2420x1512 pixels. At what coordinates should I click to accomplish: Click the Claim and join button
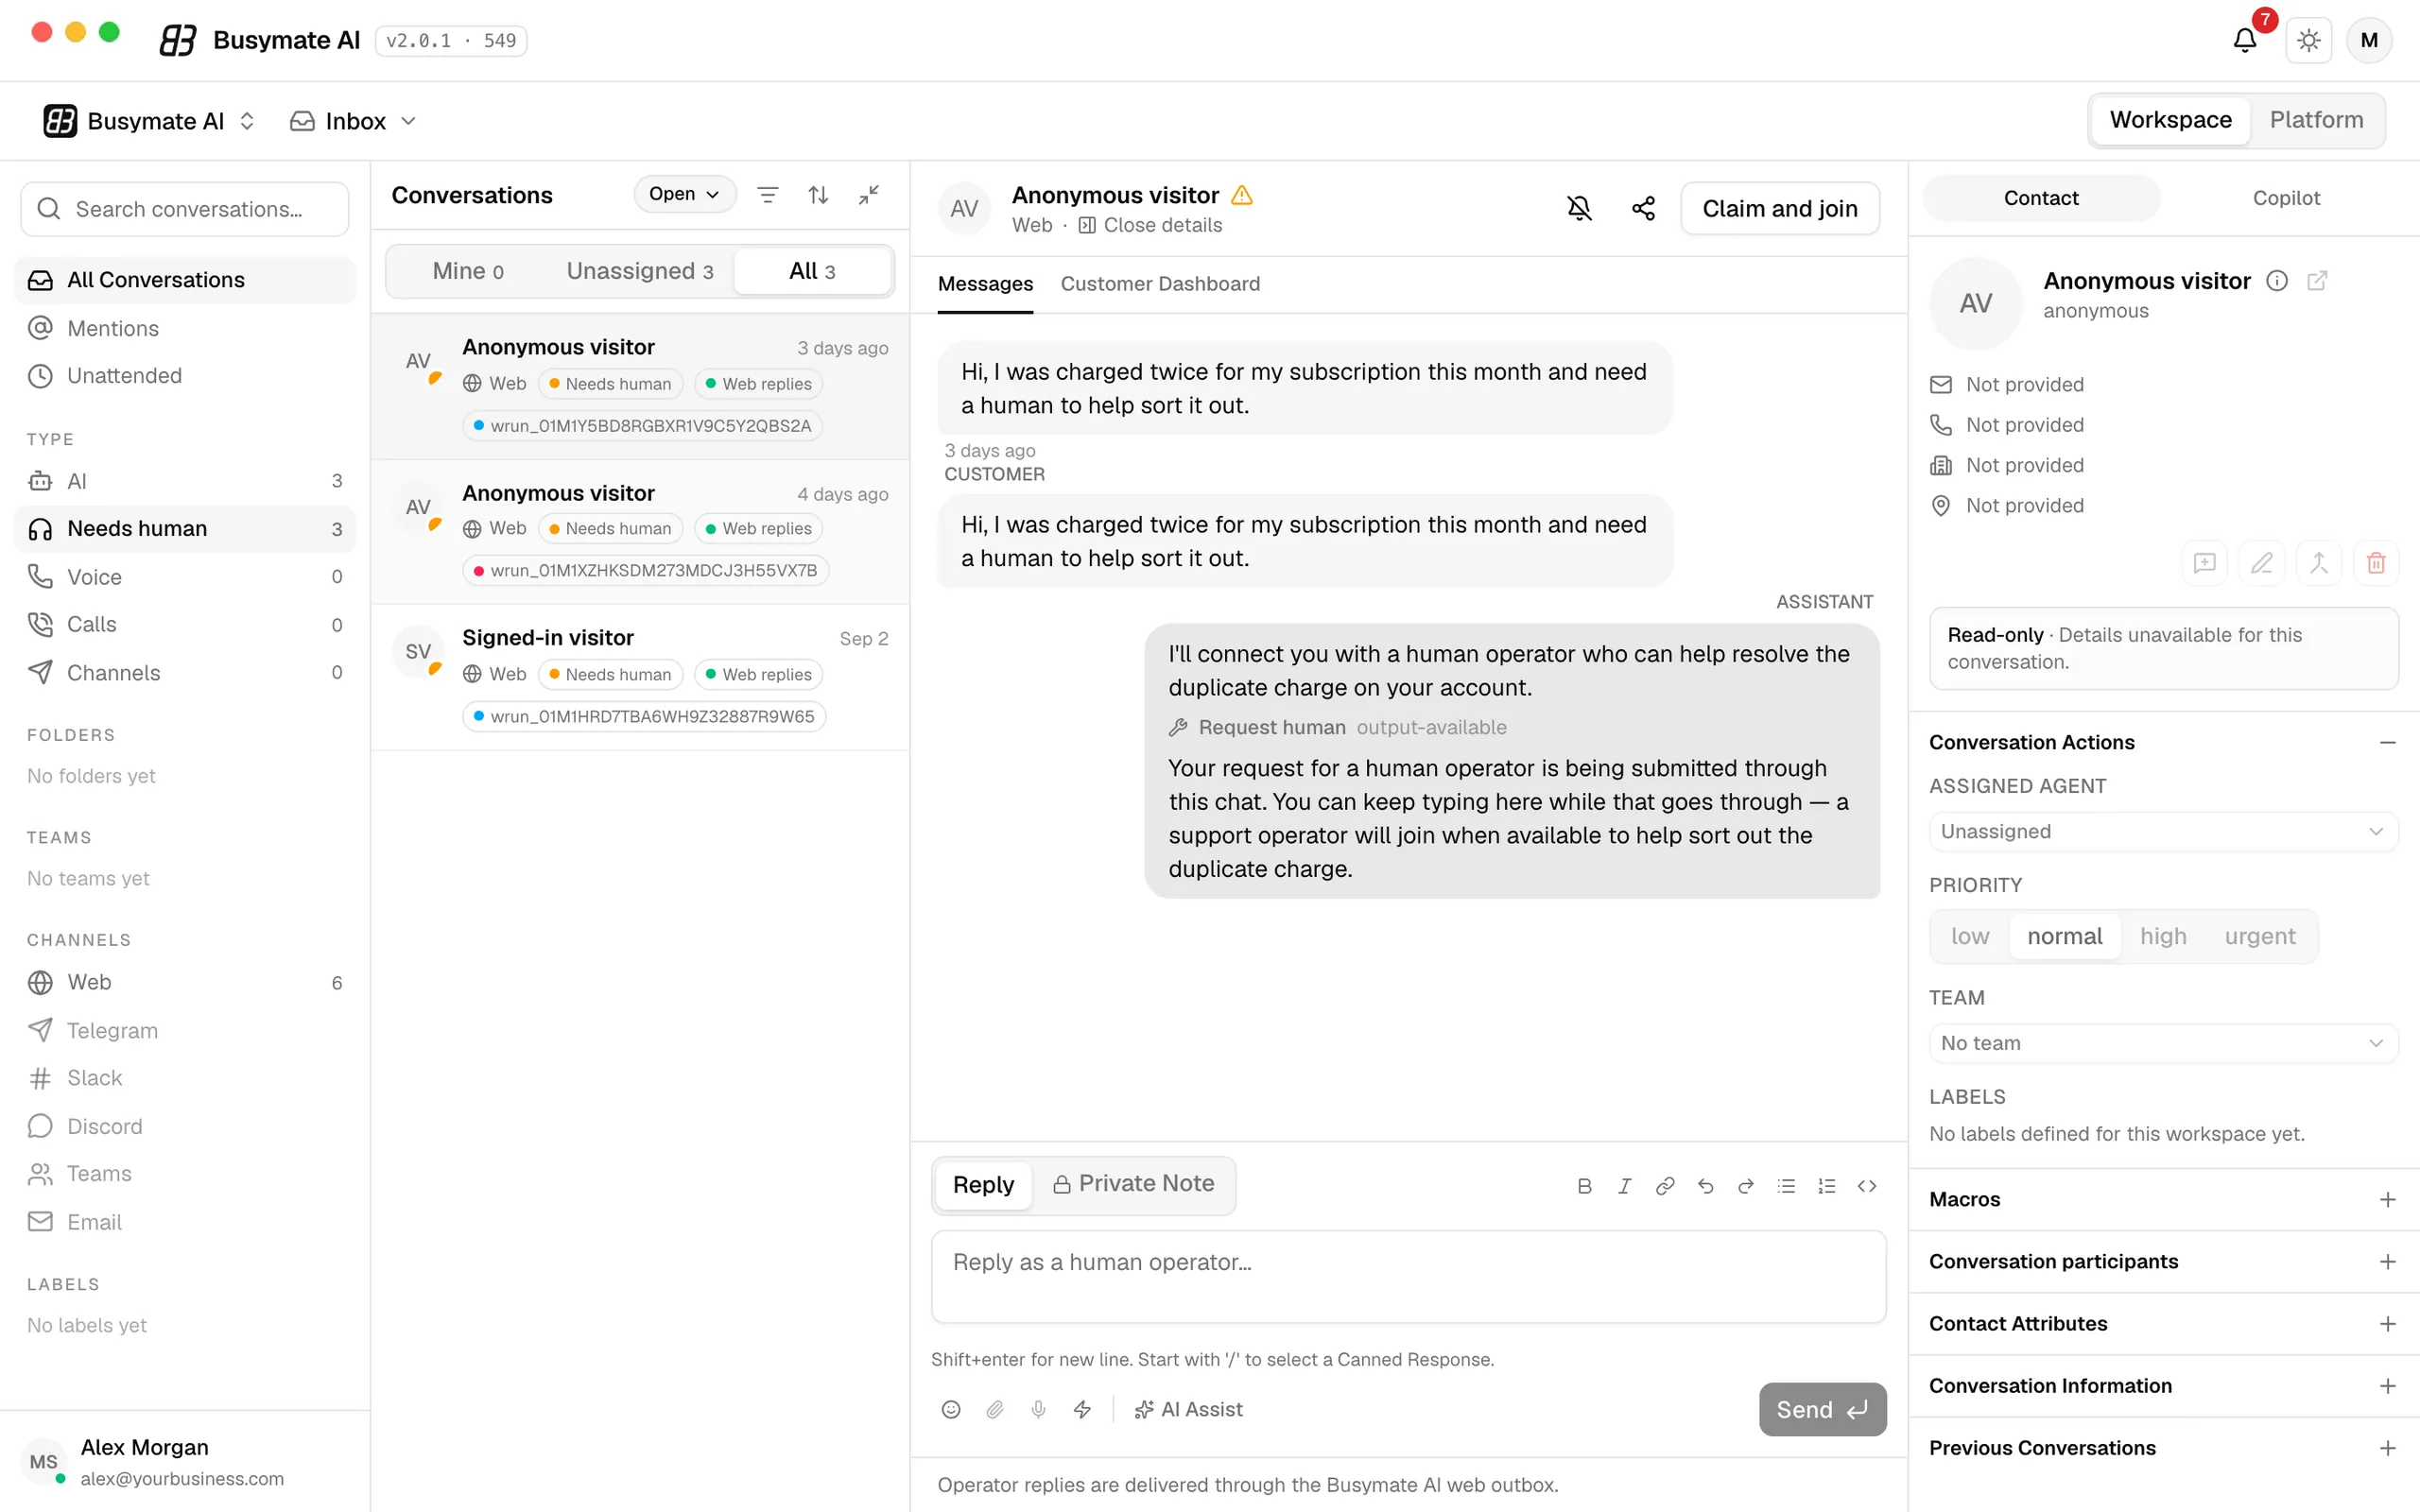[x=1780, y=208]
